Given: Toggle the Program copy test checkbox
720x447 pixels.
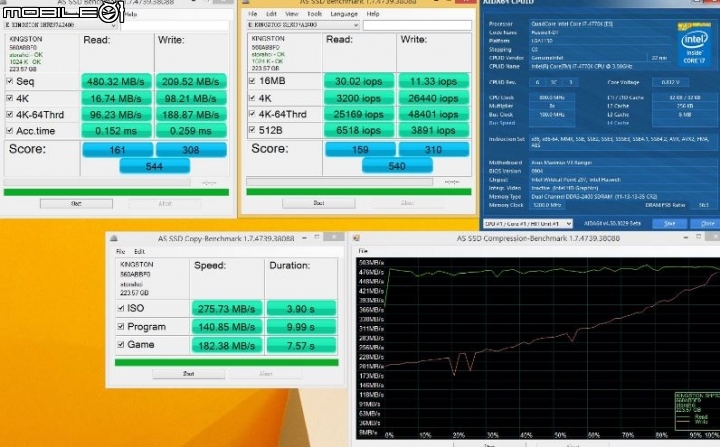Looking at the screenshot, I should [x=121, y=327].
